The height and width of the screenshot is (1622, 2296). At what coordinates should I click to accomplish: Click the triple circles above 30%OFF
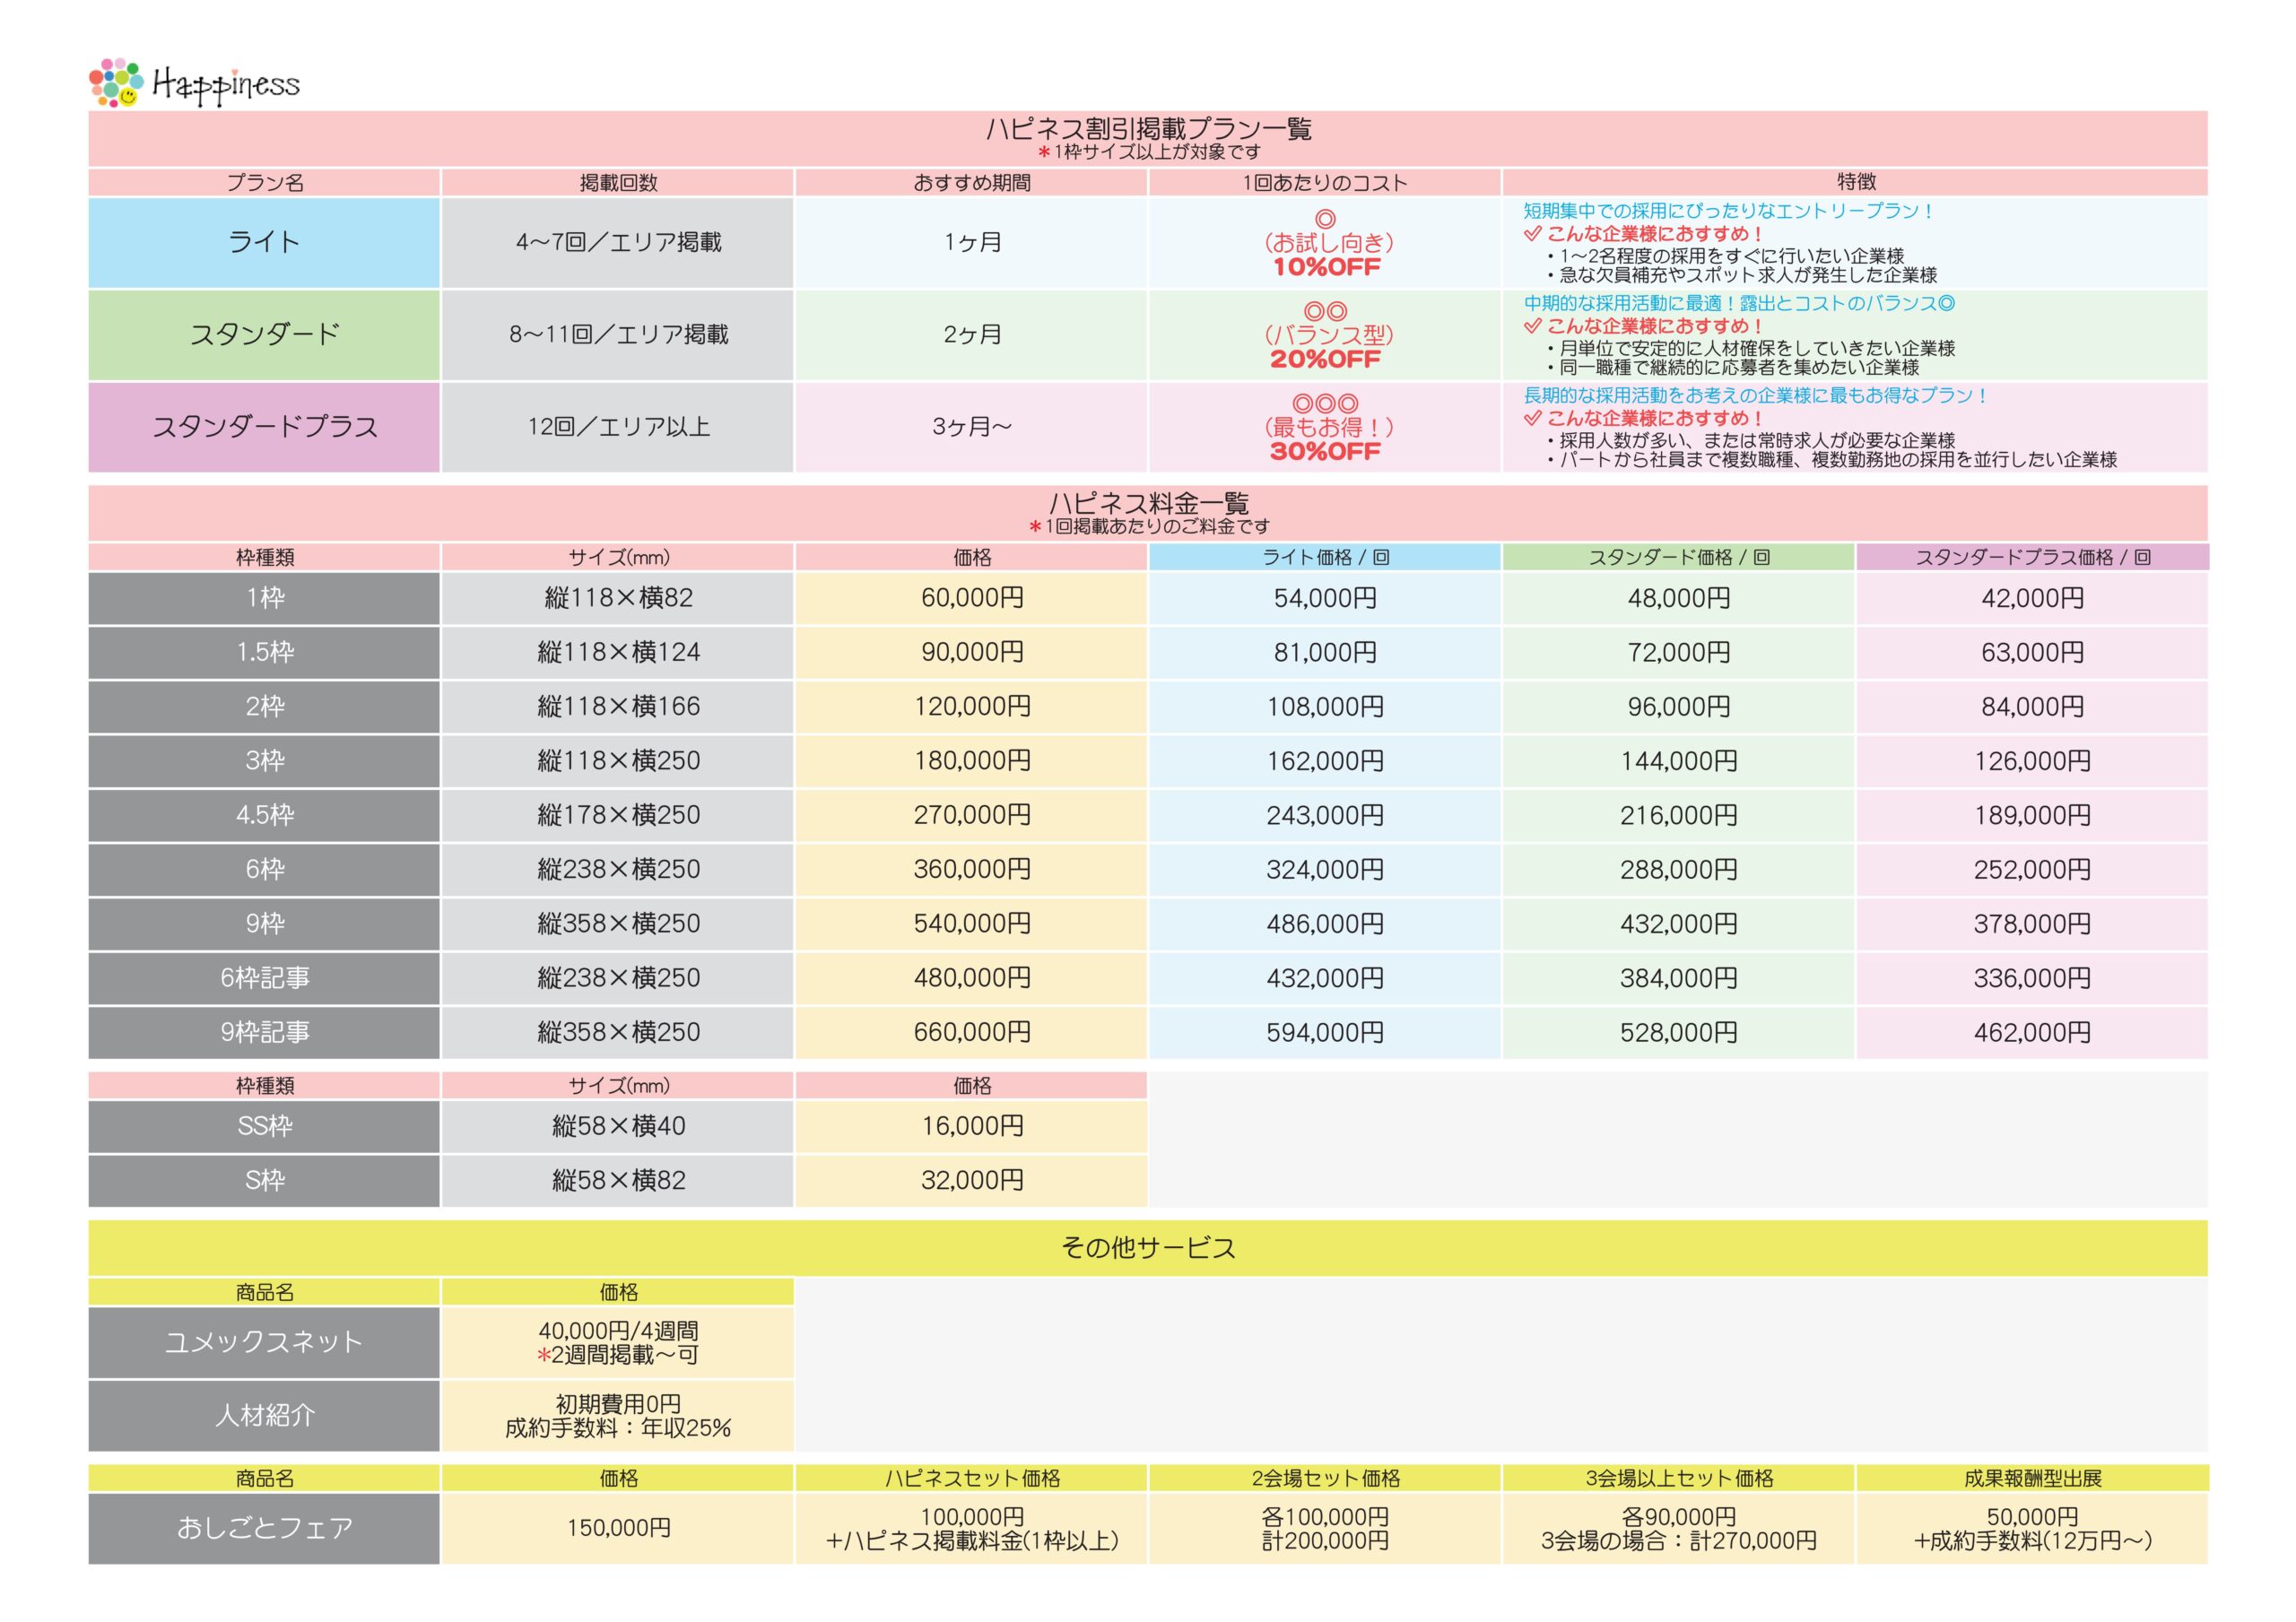point(1325,403)
